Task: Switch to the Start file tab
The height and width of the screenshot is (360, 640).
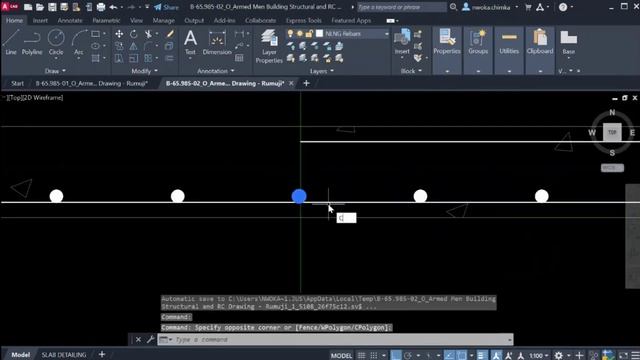Action: pos(17,83)
